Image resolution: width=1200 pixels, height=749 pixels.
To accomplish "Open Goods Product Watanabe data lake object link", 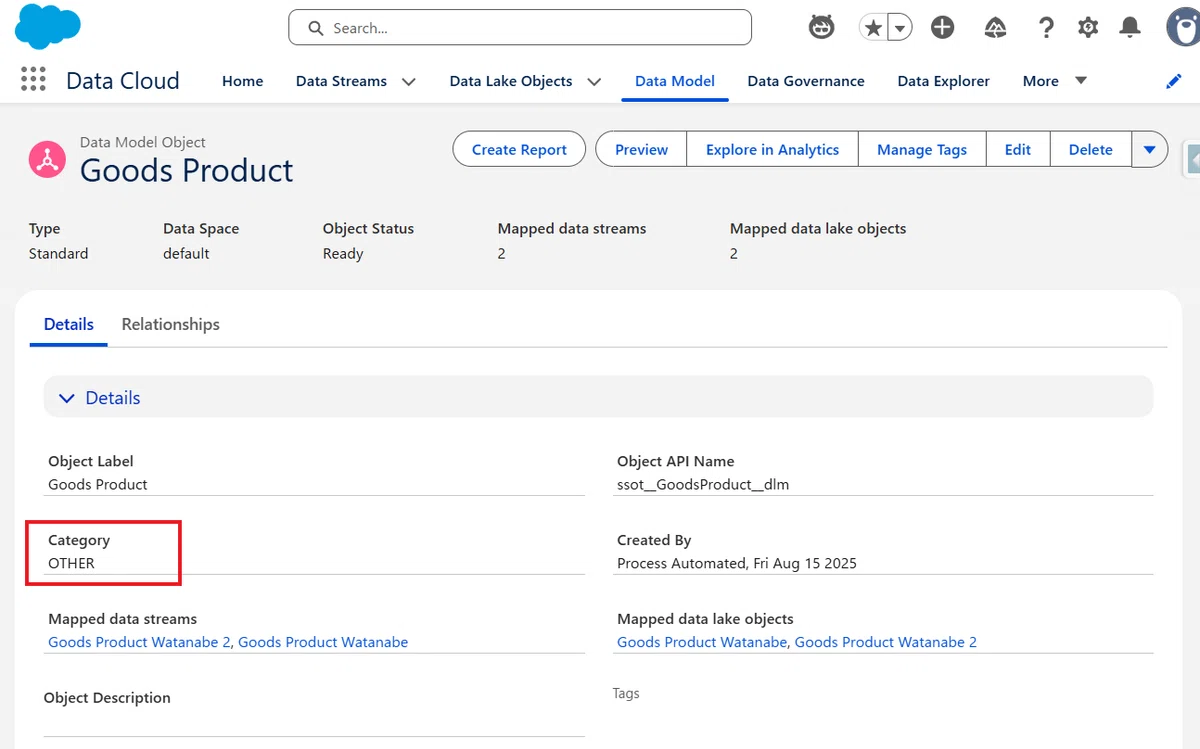I will tap(702, 642).
